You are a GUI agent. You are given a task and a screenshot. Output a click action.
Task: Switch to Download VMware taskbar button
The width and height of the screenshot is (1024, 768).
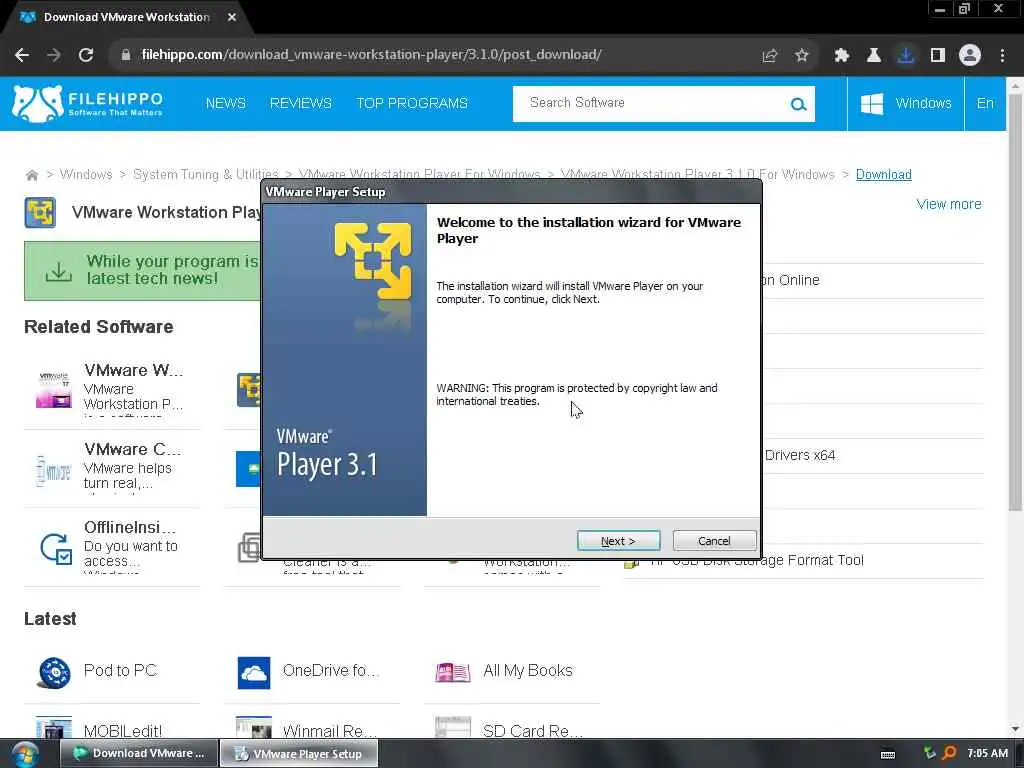(139, 754)
